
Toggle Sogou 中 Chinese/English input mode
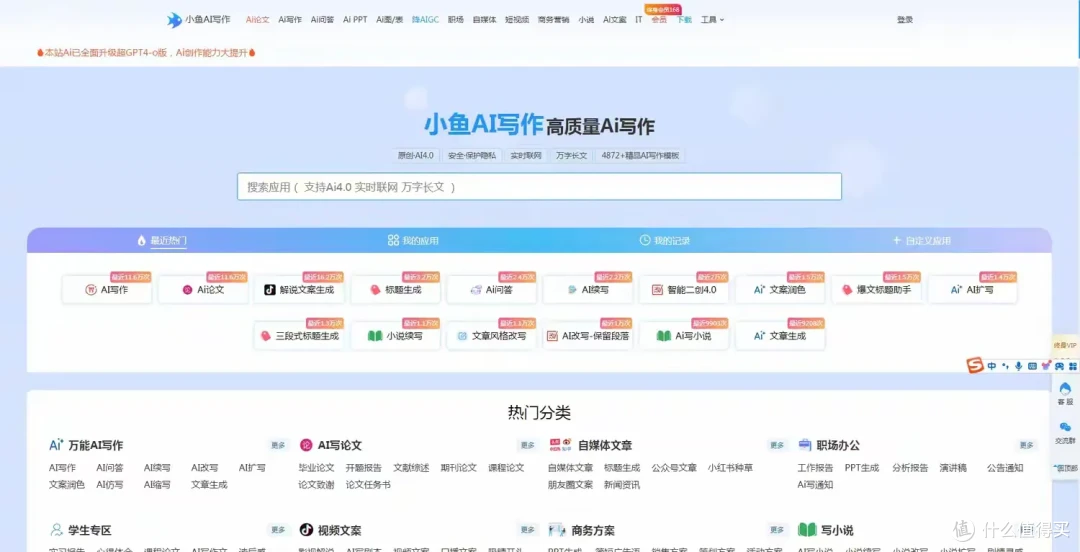coord(992,366)
